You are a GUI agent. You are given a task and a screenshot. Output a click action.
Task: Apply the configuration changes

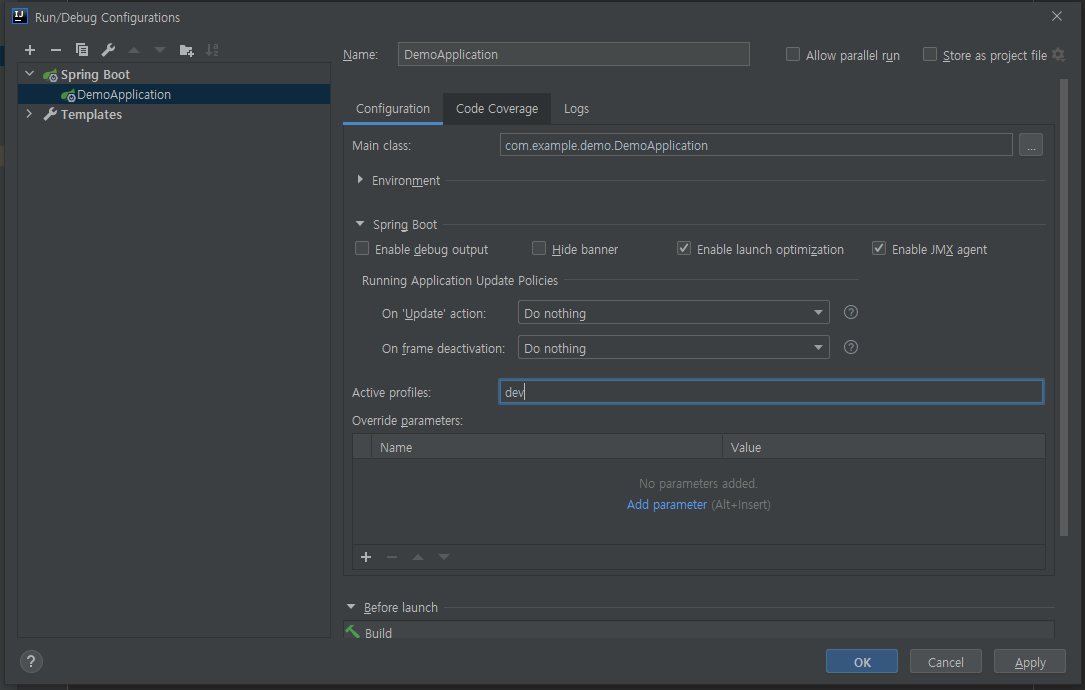(x=1030, y=662)
